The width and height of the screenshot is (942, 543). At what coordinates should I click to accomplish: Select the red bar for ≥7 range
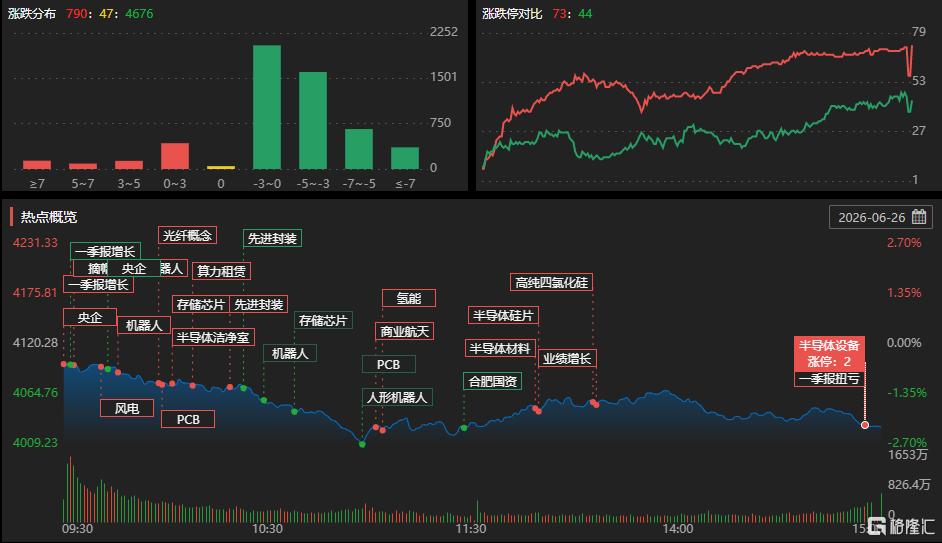pos(37,165)
